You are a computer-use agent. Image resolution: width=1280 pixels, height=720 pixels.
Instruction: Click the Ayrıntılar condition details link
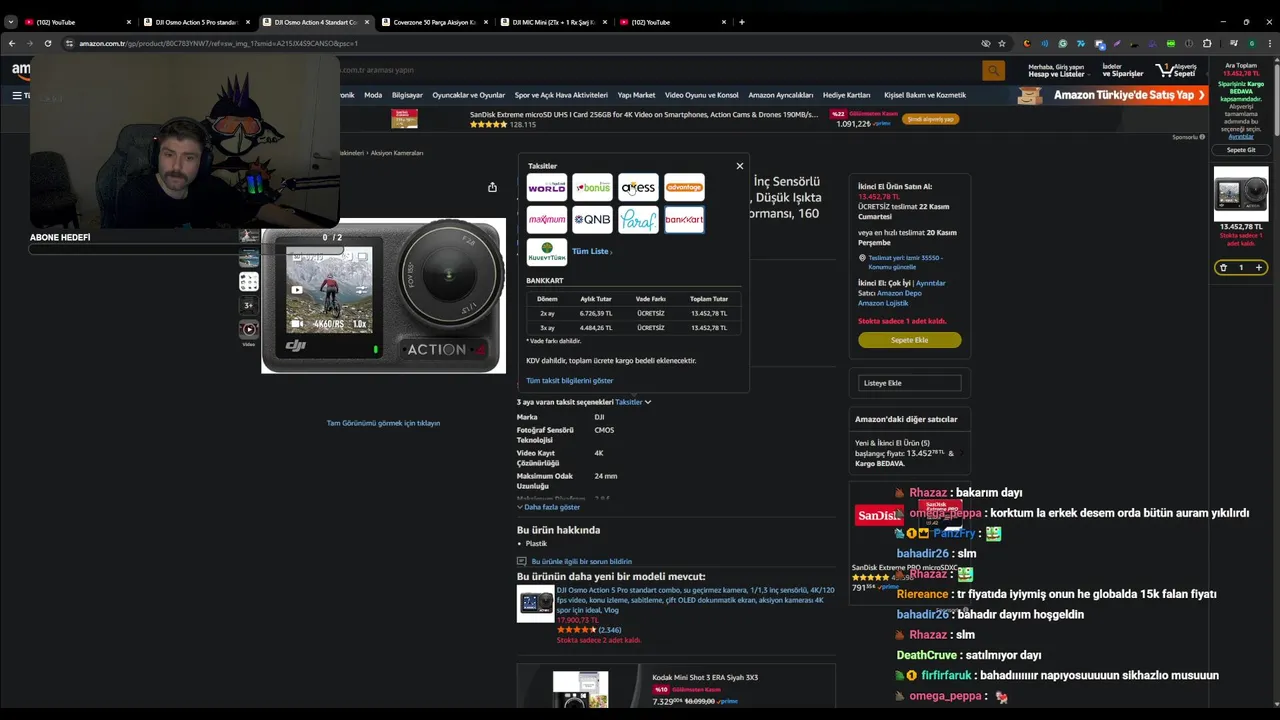pos(930,283)
